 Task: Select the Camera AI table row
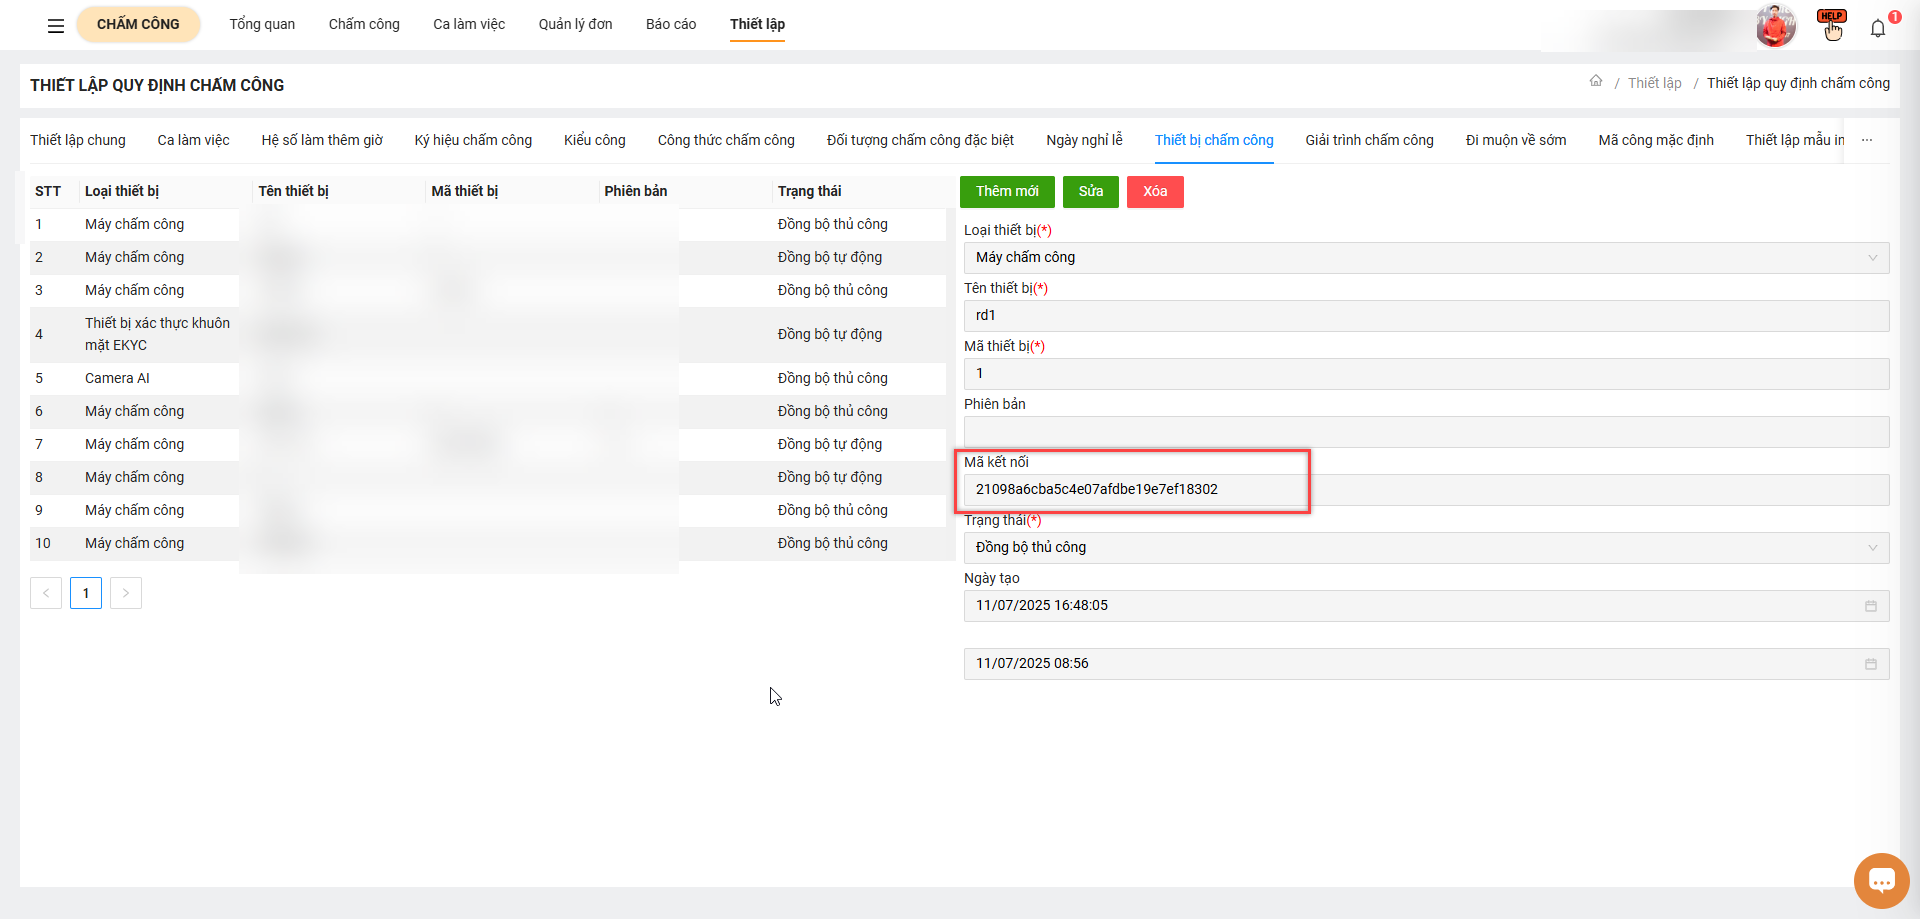[118, 378]
